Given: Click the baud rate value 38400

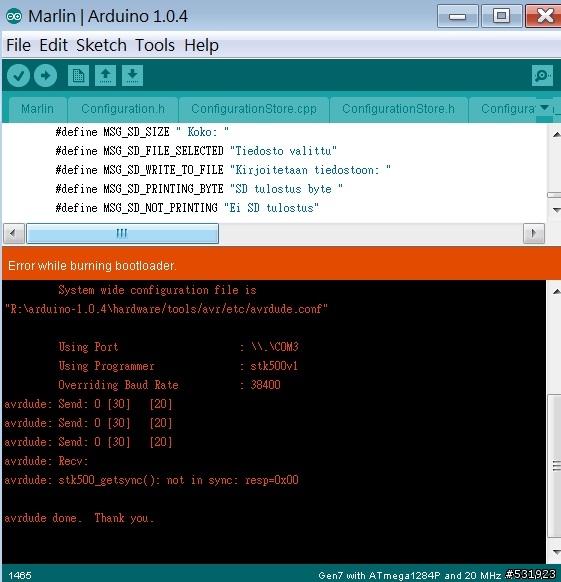Looking at the screenshot, I should coord(265,385).
